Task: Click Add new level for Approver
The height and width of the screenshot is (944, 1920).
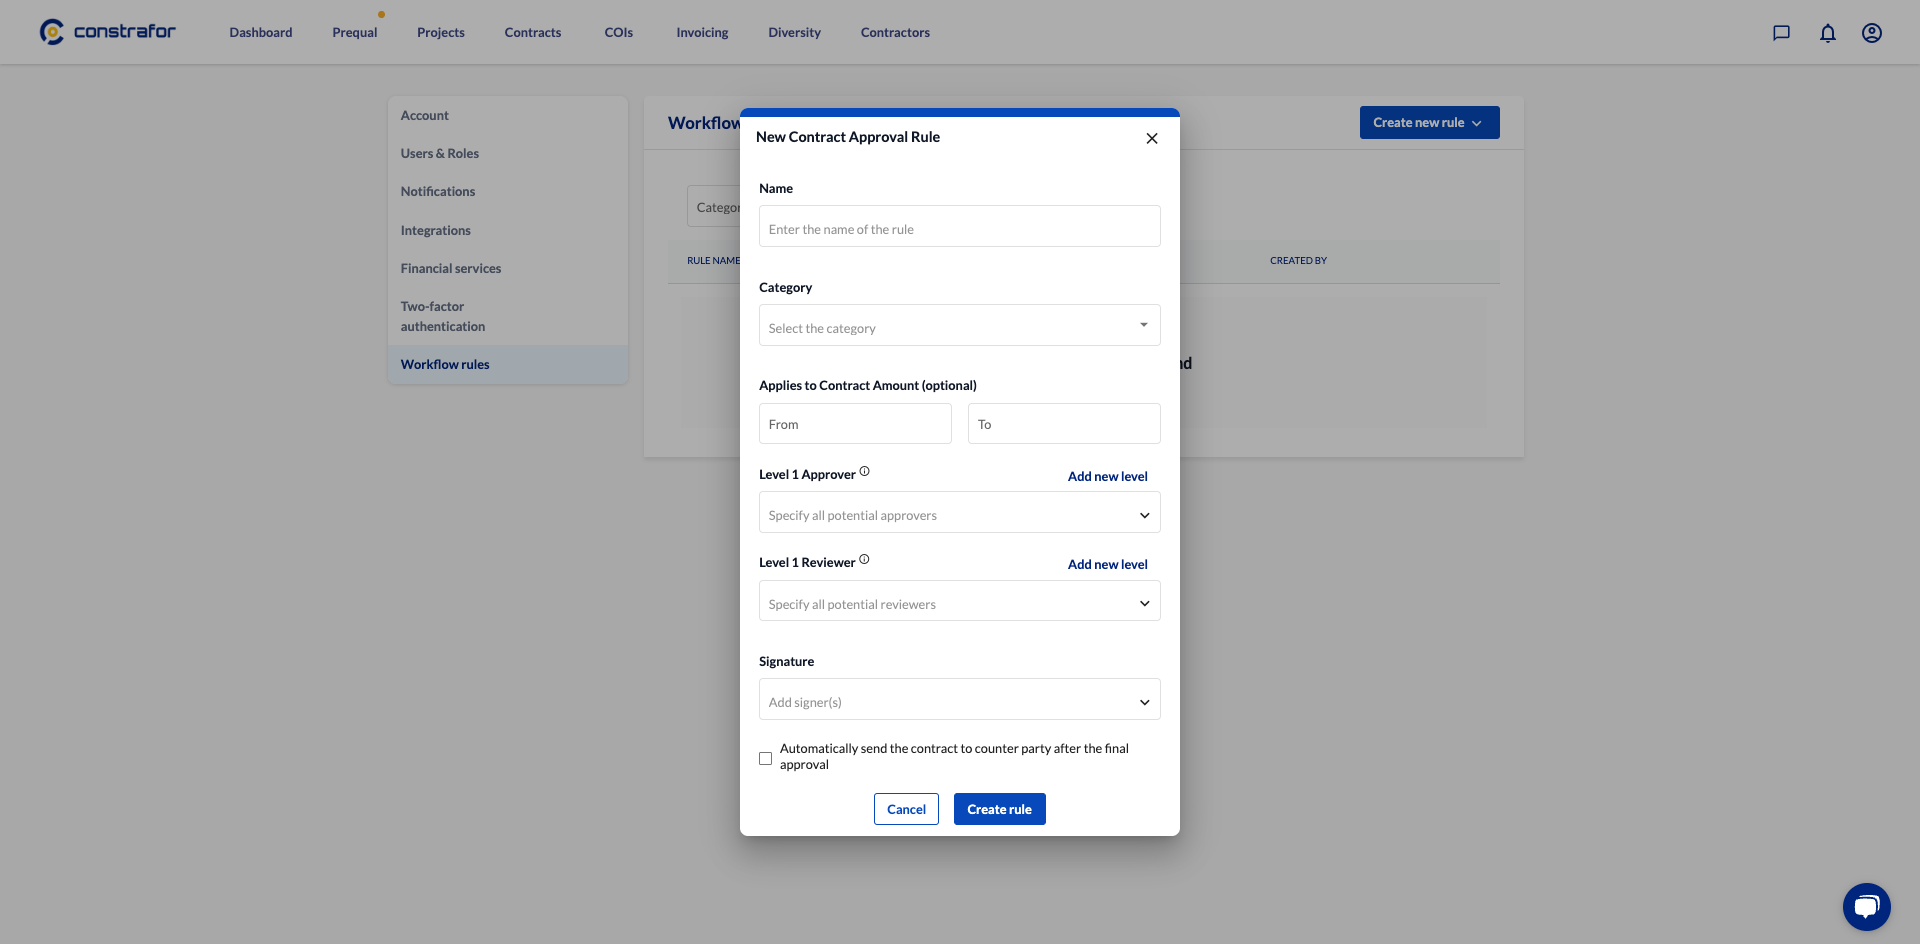Action: (1107, 476)
